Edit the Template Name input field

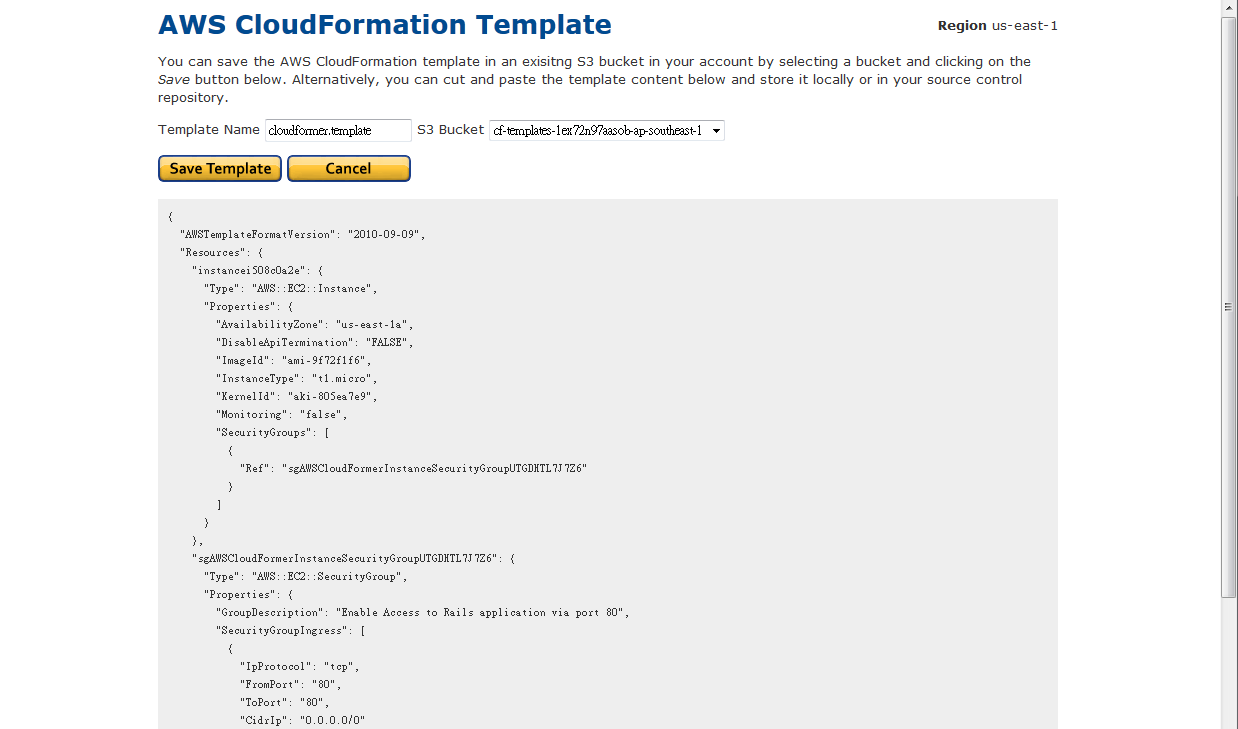click(x=338, y=130)
